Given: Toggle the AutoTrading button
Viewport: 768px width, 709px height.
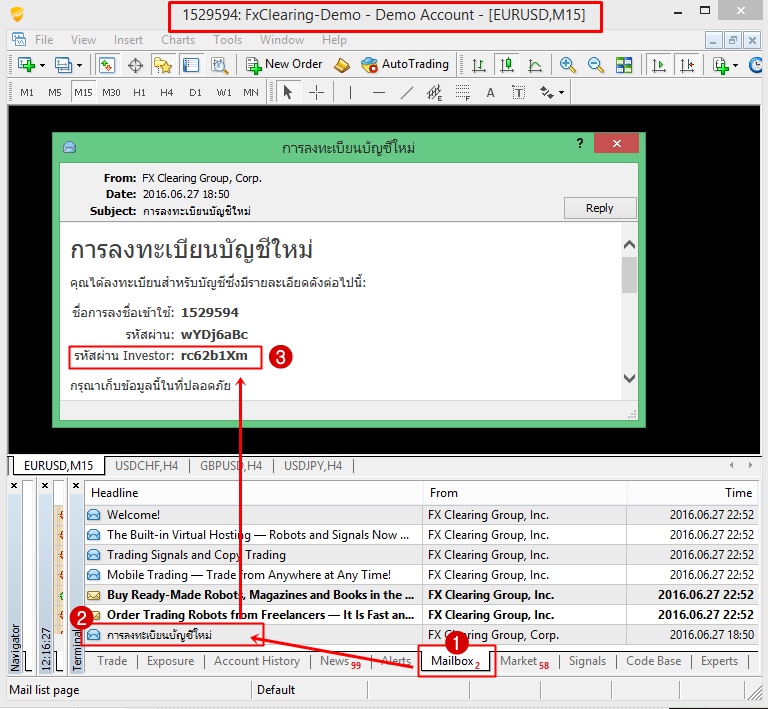Looking at the screenshot, I should click(405, 65).
